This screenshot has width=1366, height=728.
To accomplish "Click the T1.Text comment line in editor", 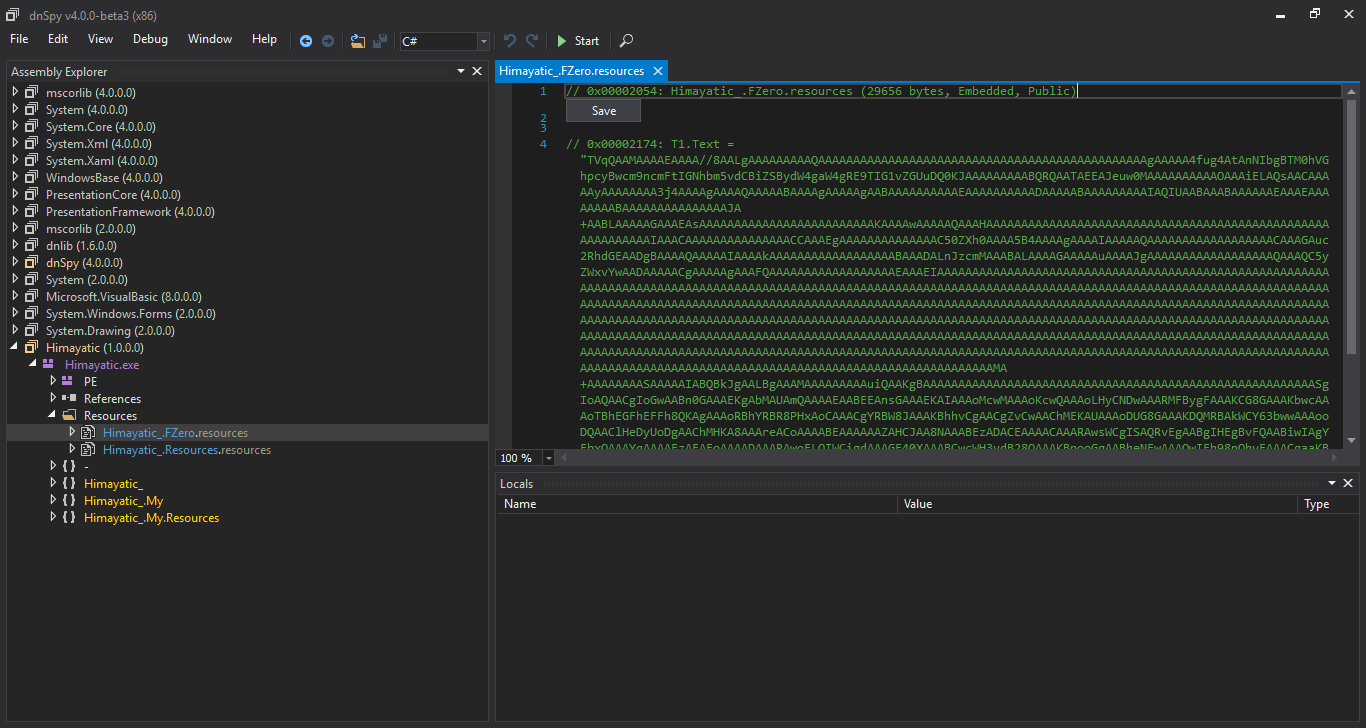I will [x=650, y=144].
